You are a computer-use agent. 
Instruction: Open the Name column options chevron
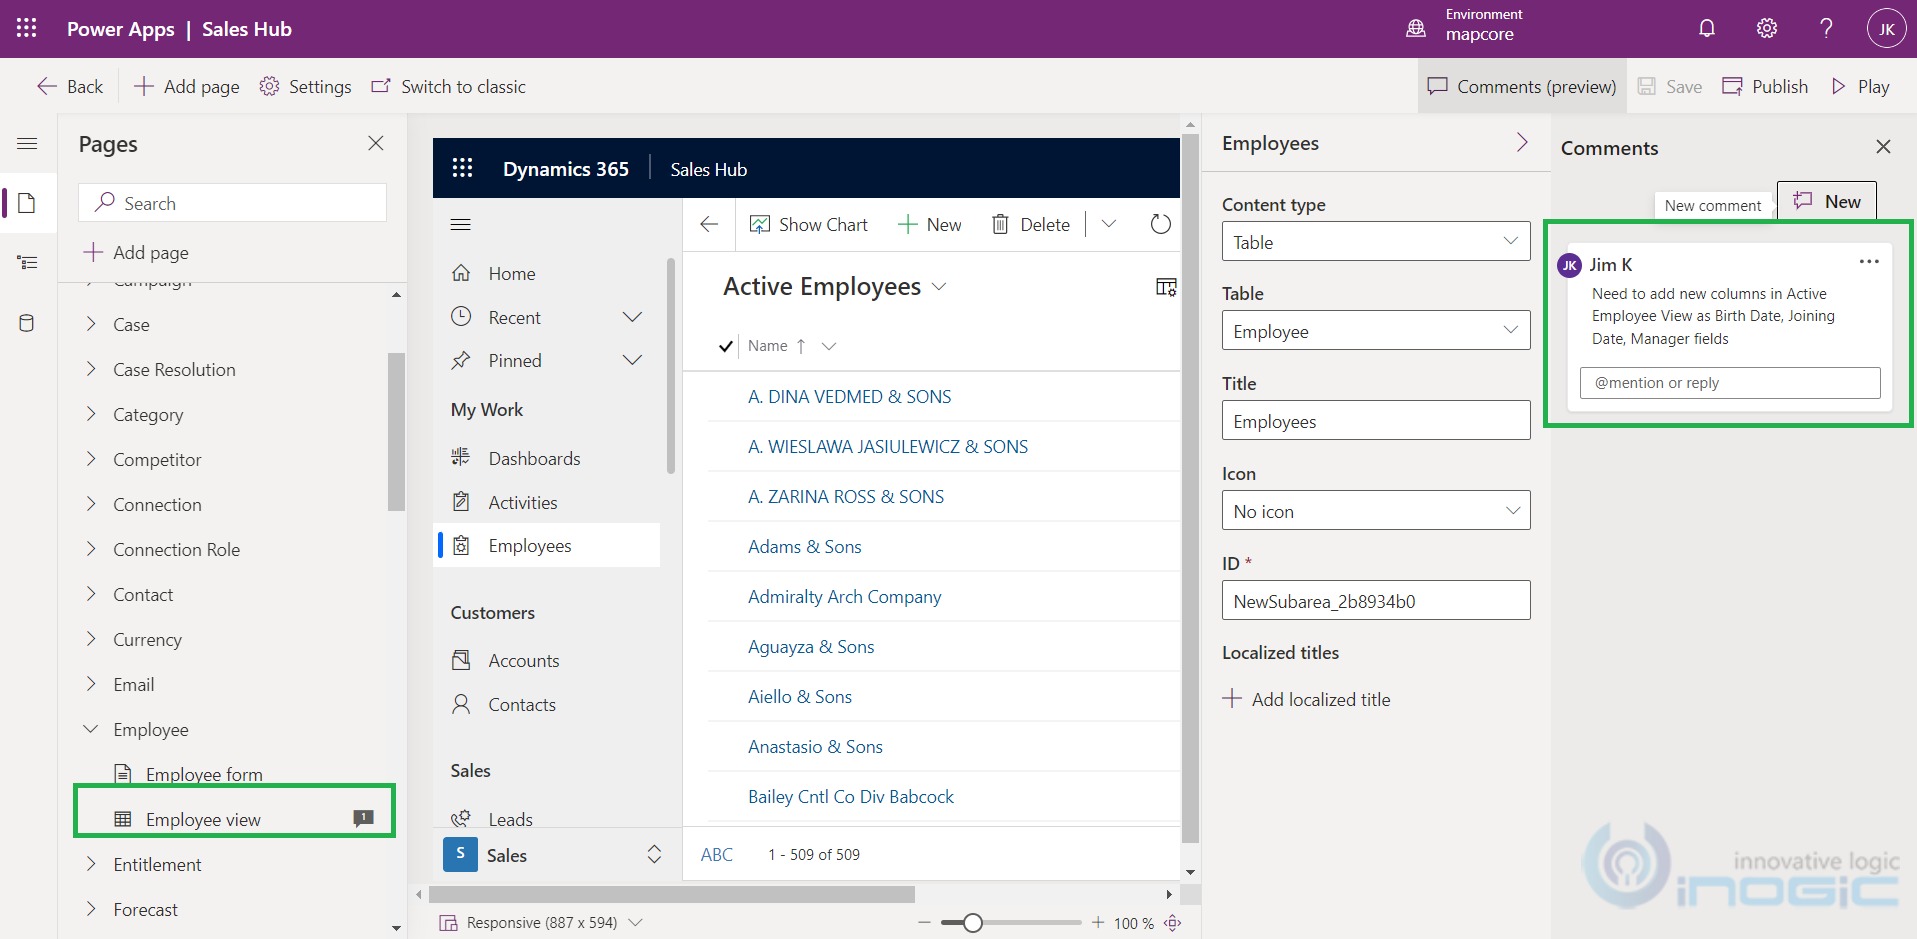click(x=828, y=346)
